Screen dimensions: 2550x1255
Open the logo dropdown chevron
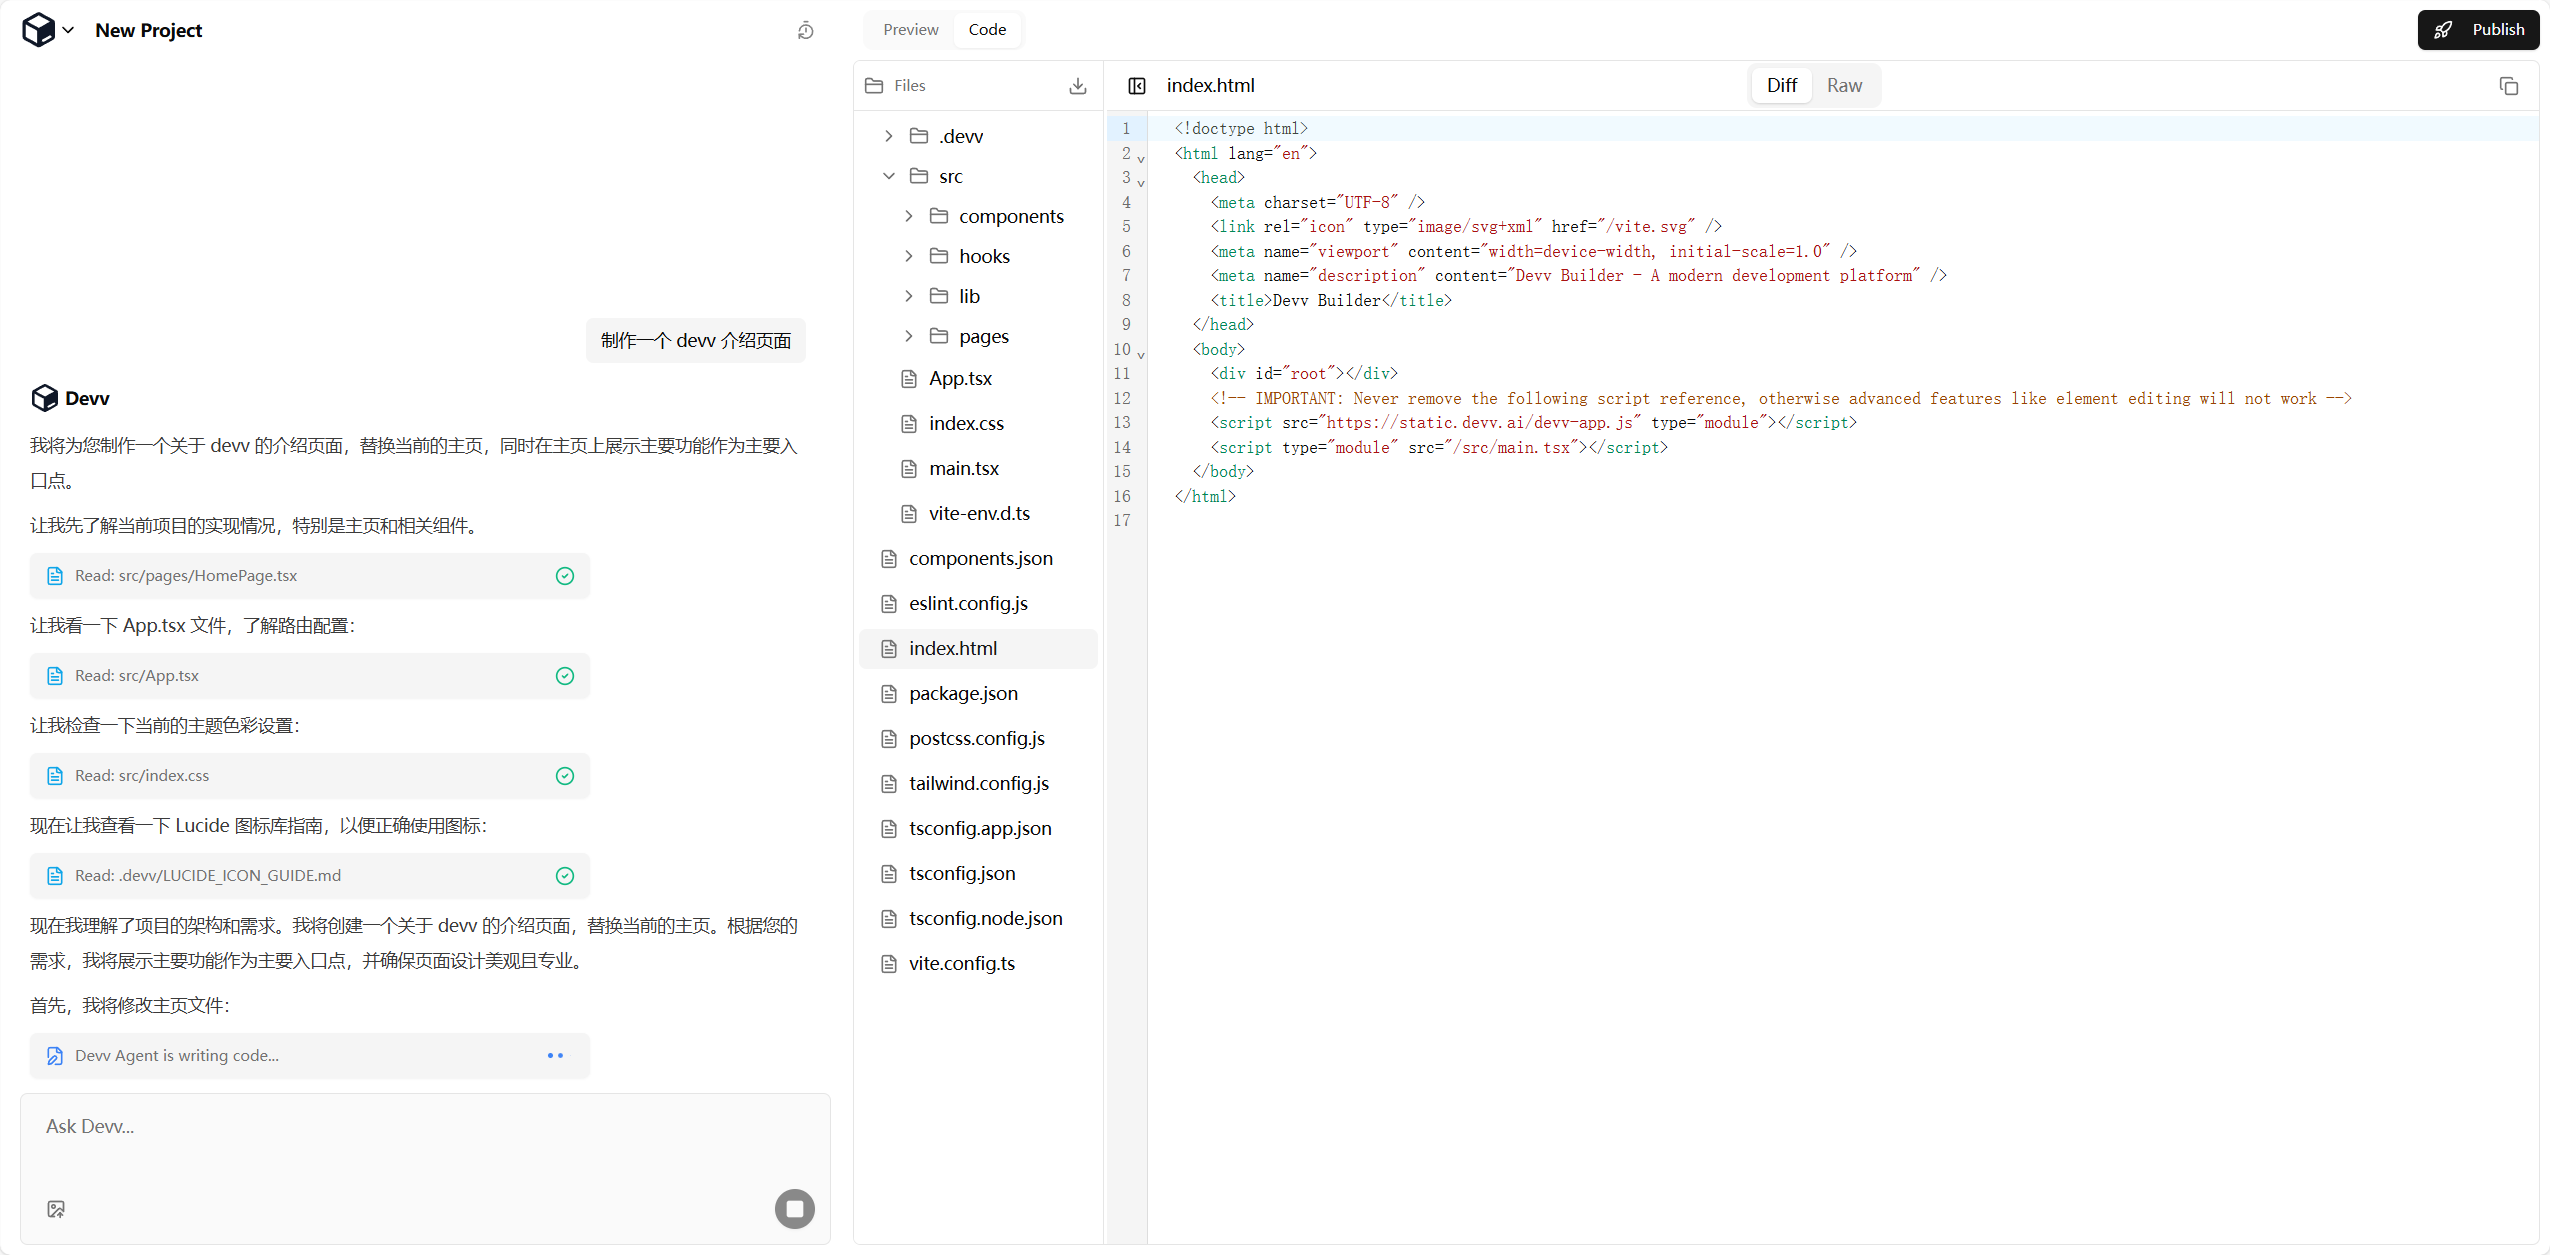68,30
